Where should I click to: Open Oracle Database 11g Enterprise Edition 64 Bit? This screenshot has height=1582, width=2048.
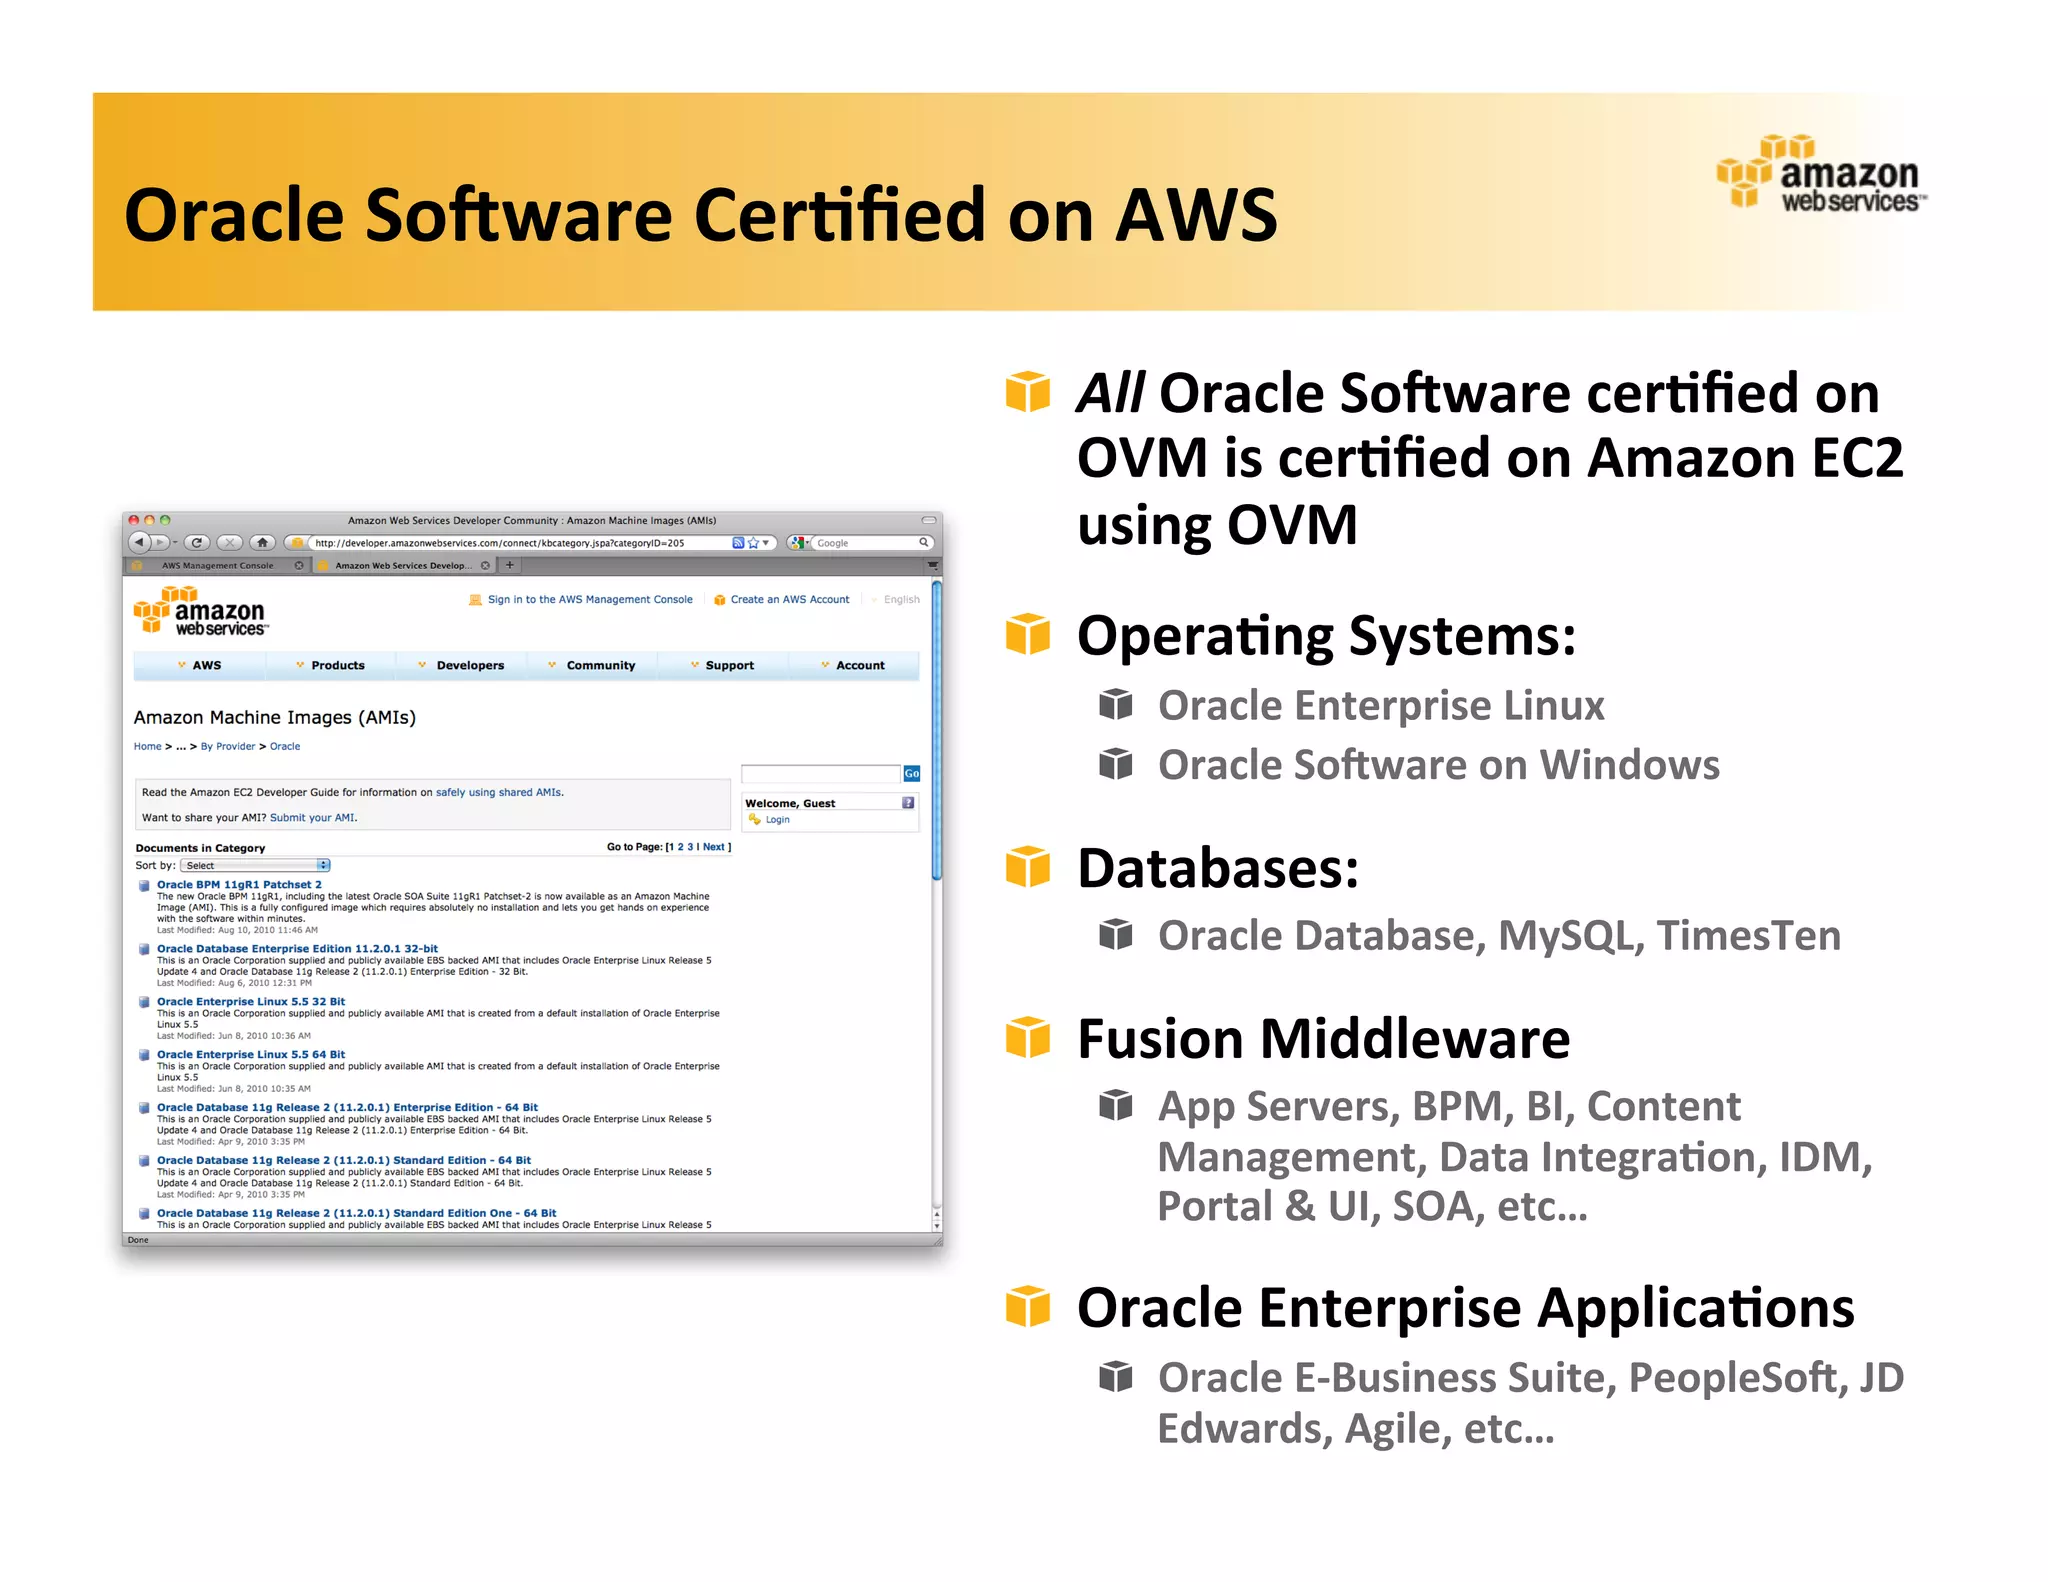click(x=347, y=1107)
